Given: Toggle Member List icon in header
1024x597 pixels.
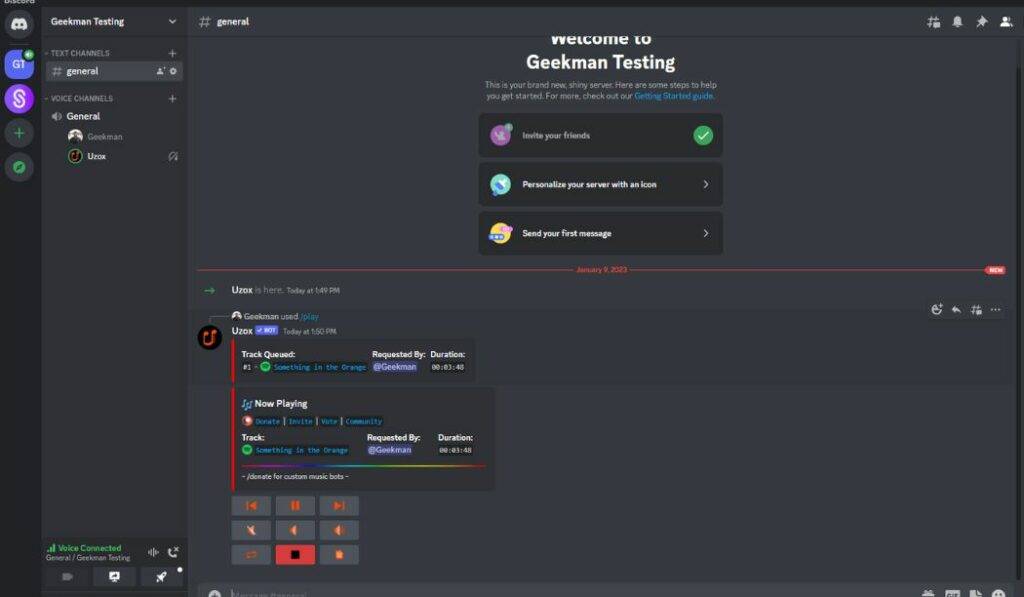Looking at the screenshot, I should [x=1006, y=22].
